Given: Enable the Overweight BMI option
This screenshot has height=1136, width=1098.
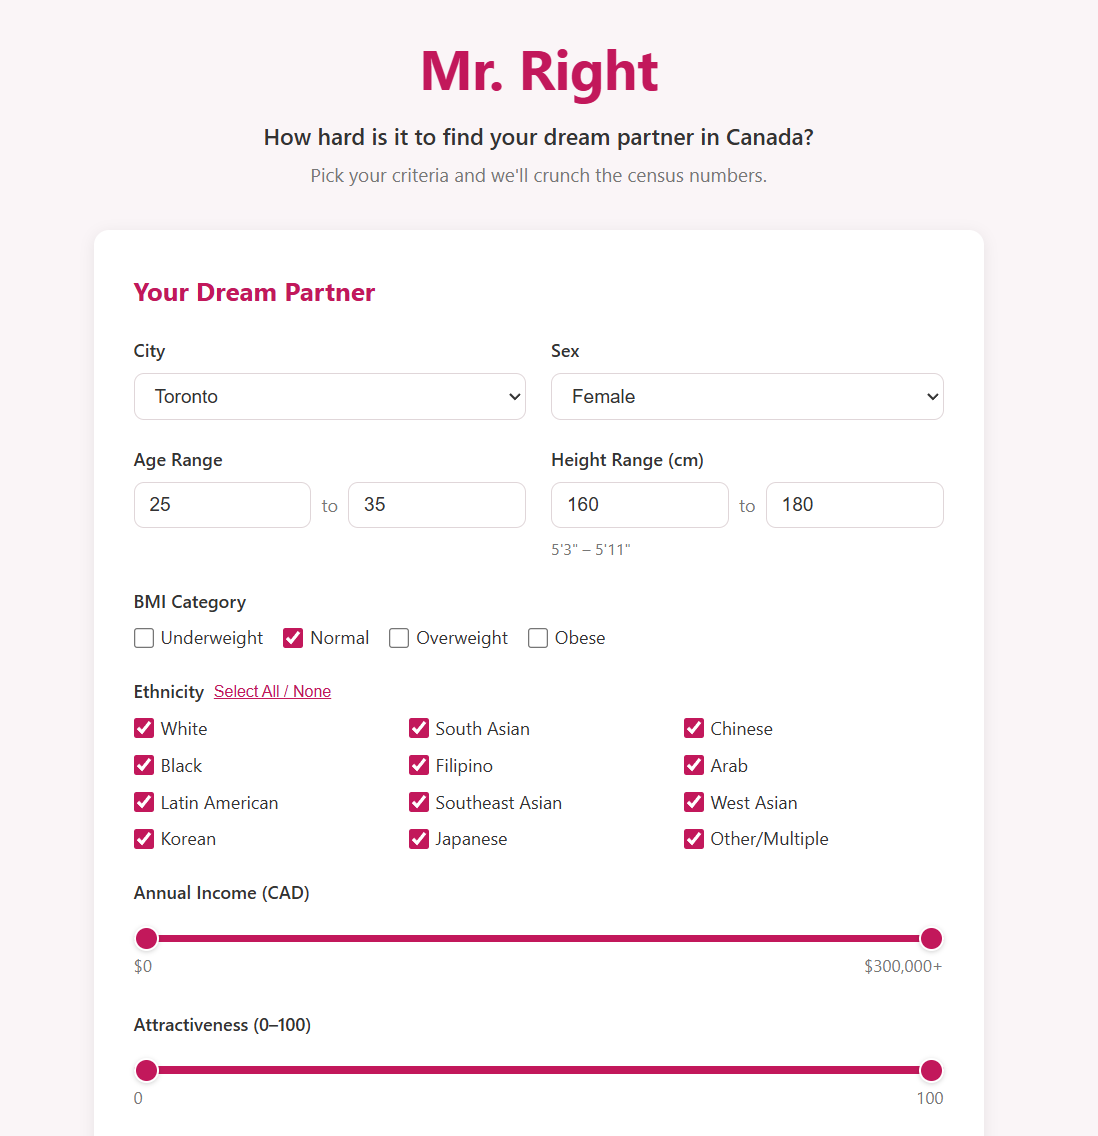Looking at the screenshot, I should (399, 637).
